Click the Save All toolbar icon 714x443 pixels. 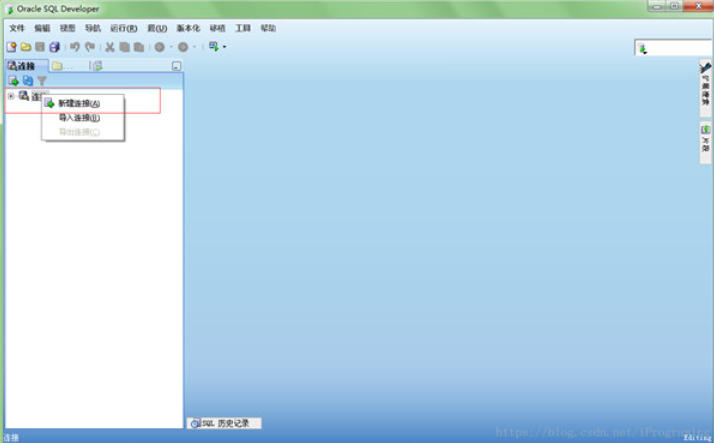(54, 47)
